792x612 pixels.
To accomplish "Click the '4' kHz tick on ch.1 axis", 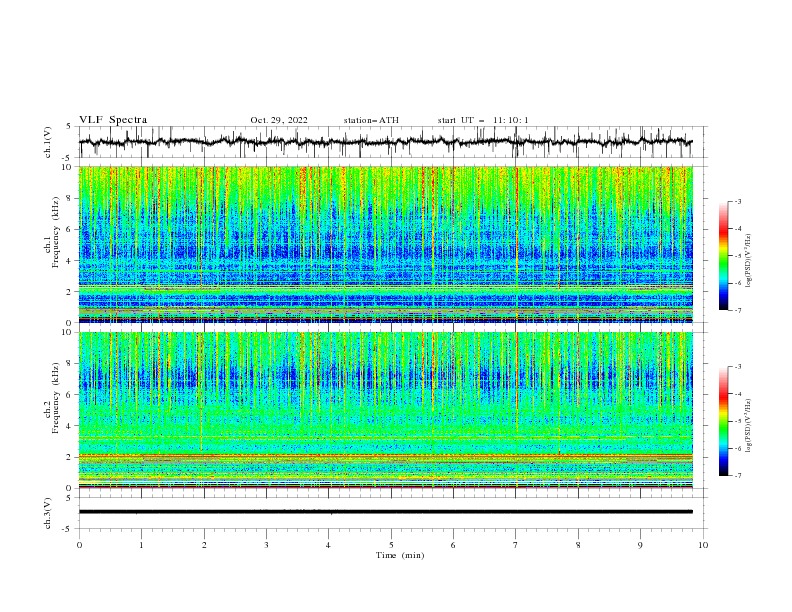I will click(x=70, y=261).
